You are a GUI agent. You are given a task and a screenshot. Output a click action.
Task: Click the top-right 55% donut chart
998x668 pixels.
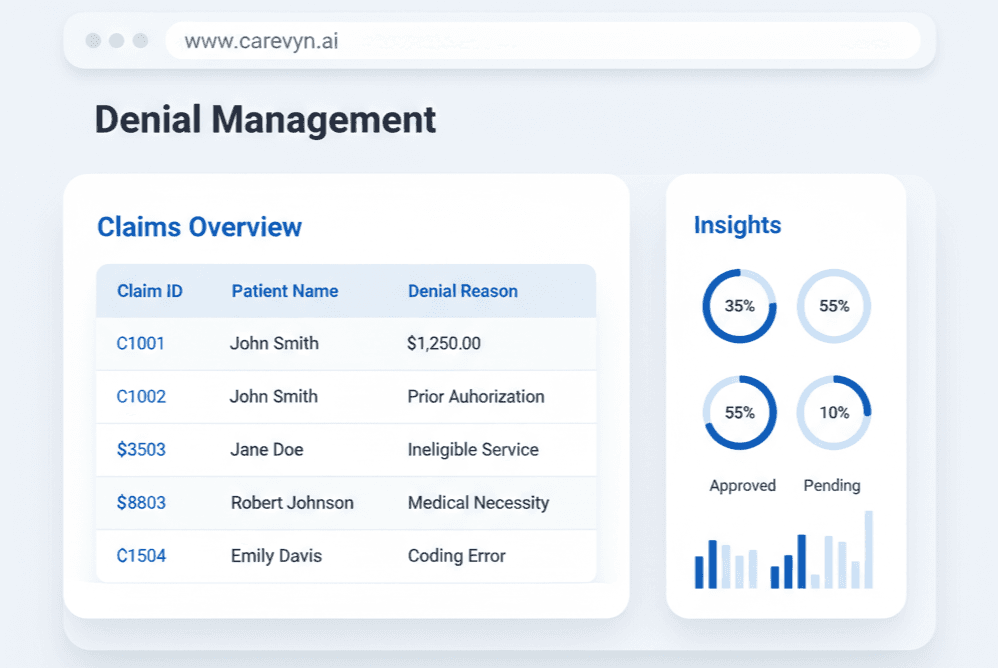pos(833,306)
